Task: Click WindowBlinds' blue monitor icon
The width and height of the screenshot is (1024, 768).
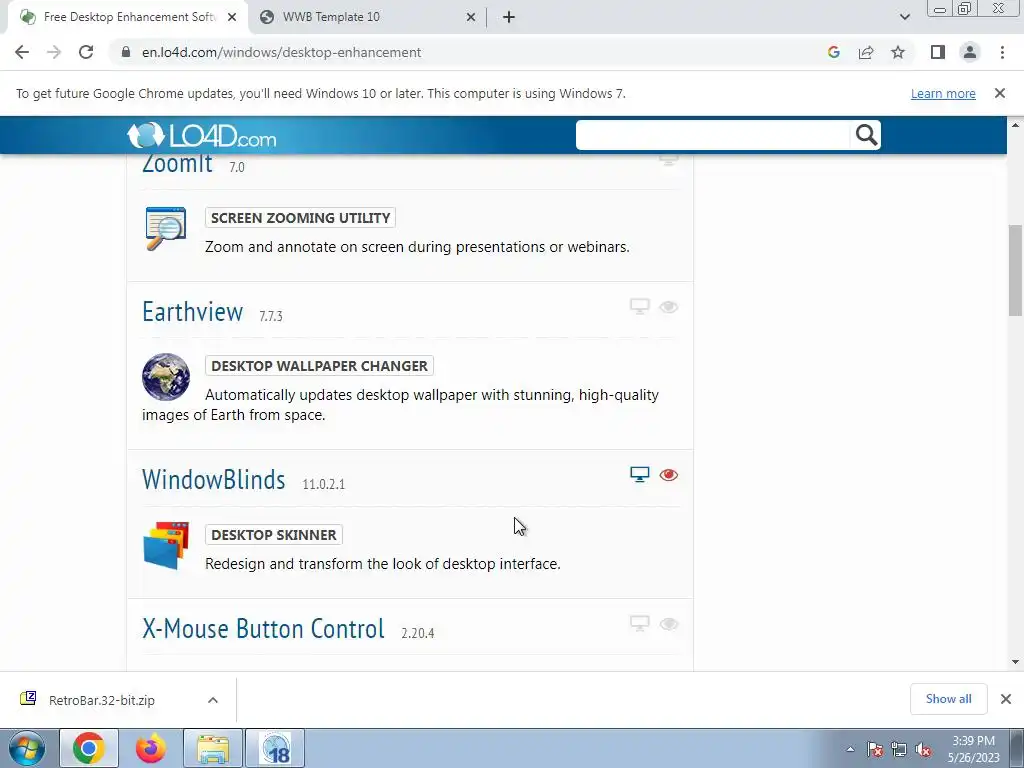Action: (x=639, y=474)
